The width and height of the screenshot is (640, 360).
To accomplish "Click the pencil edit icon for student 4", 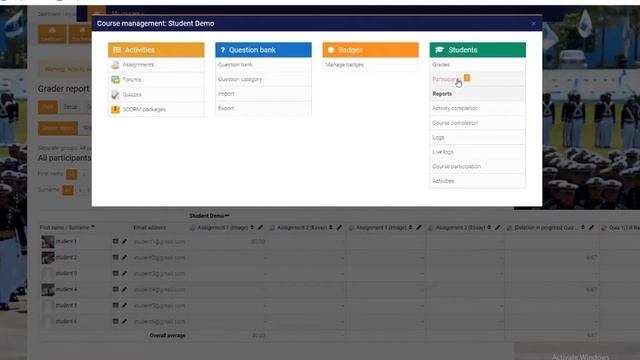I will pos(124,289).
